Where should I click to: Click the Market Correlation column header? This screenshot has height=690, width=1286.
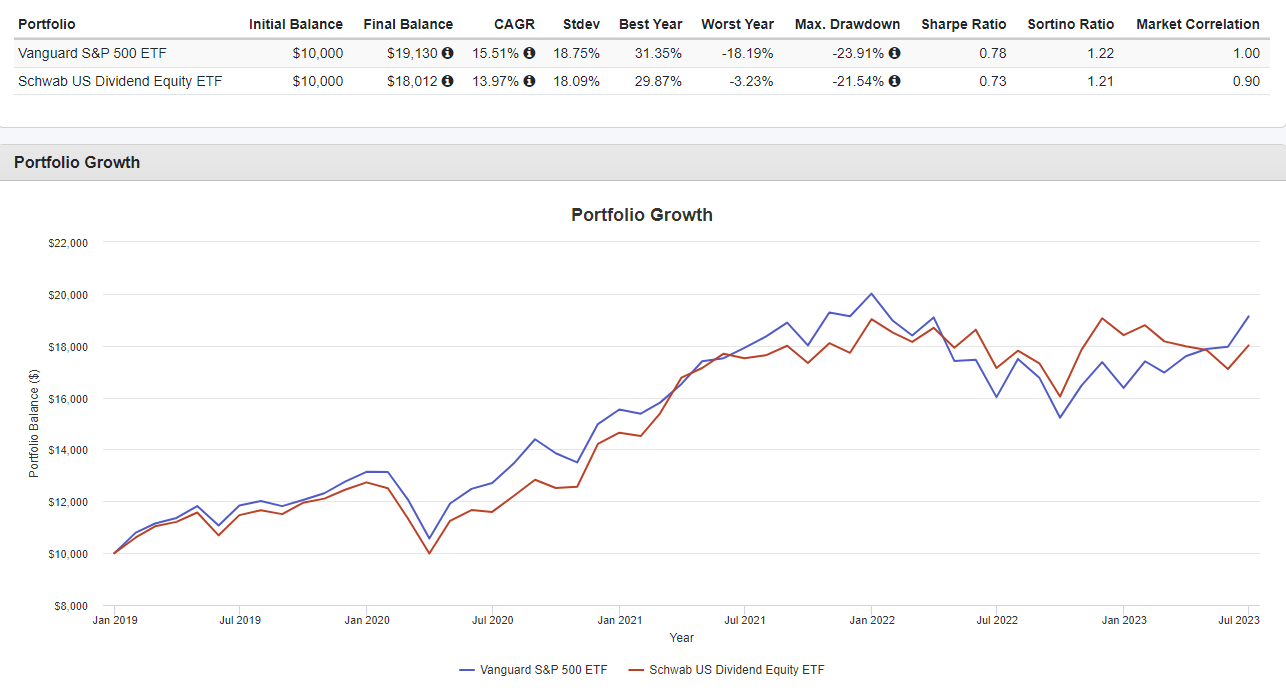(x=1198, y=24)
